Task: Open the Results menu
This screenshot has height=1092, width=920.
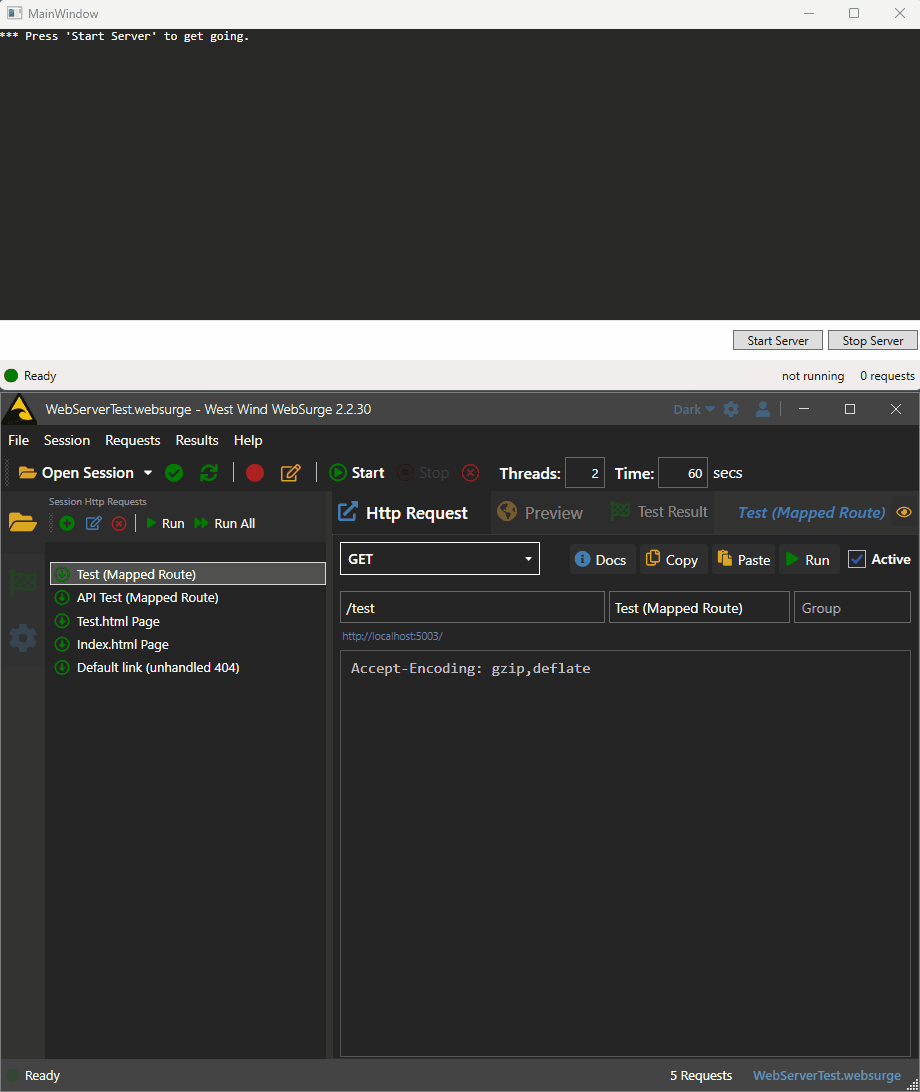Action: 197,440
